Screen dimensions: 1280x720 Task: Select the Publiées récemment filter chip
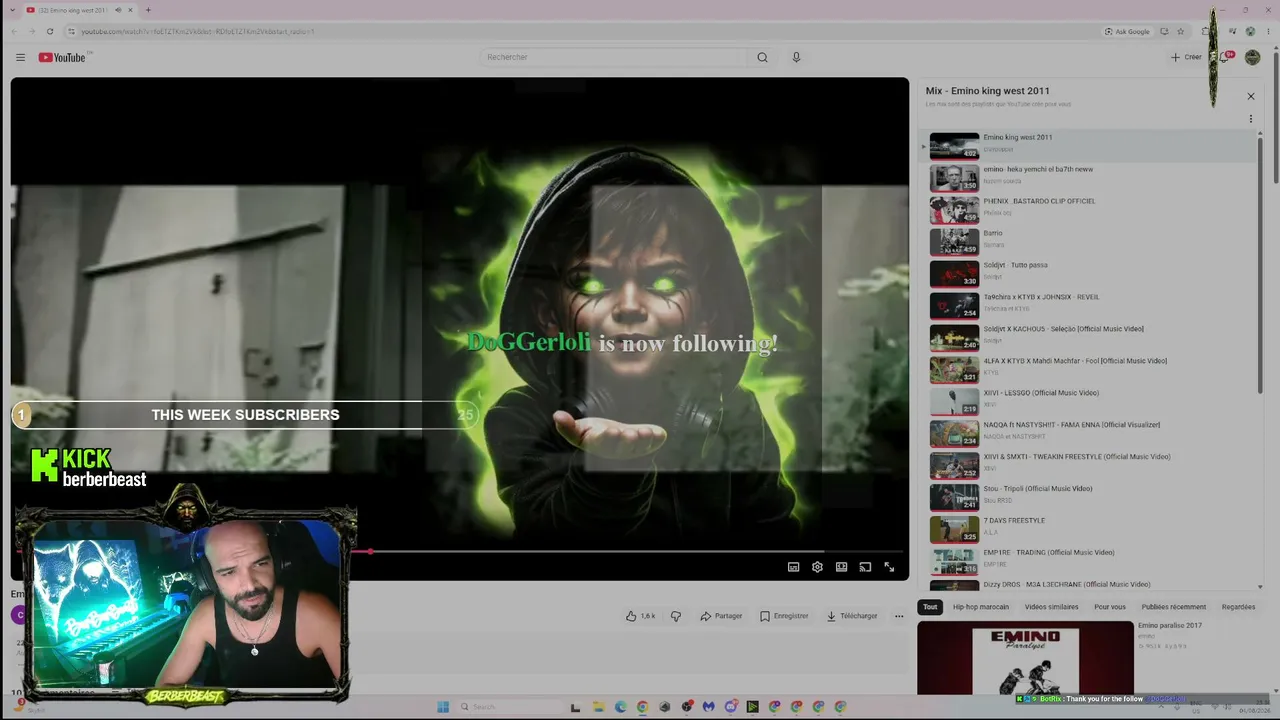pyautogui.click(x=1174, y=607)
